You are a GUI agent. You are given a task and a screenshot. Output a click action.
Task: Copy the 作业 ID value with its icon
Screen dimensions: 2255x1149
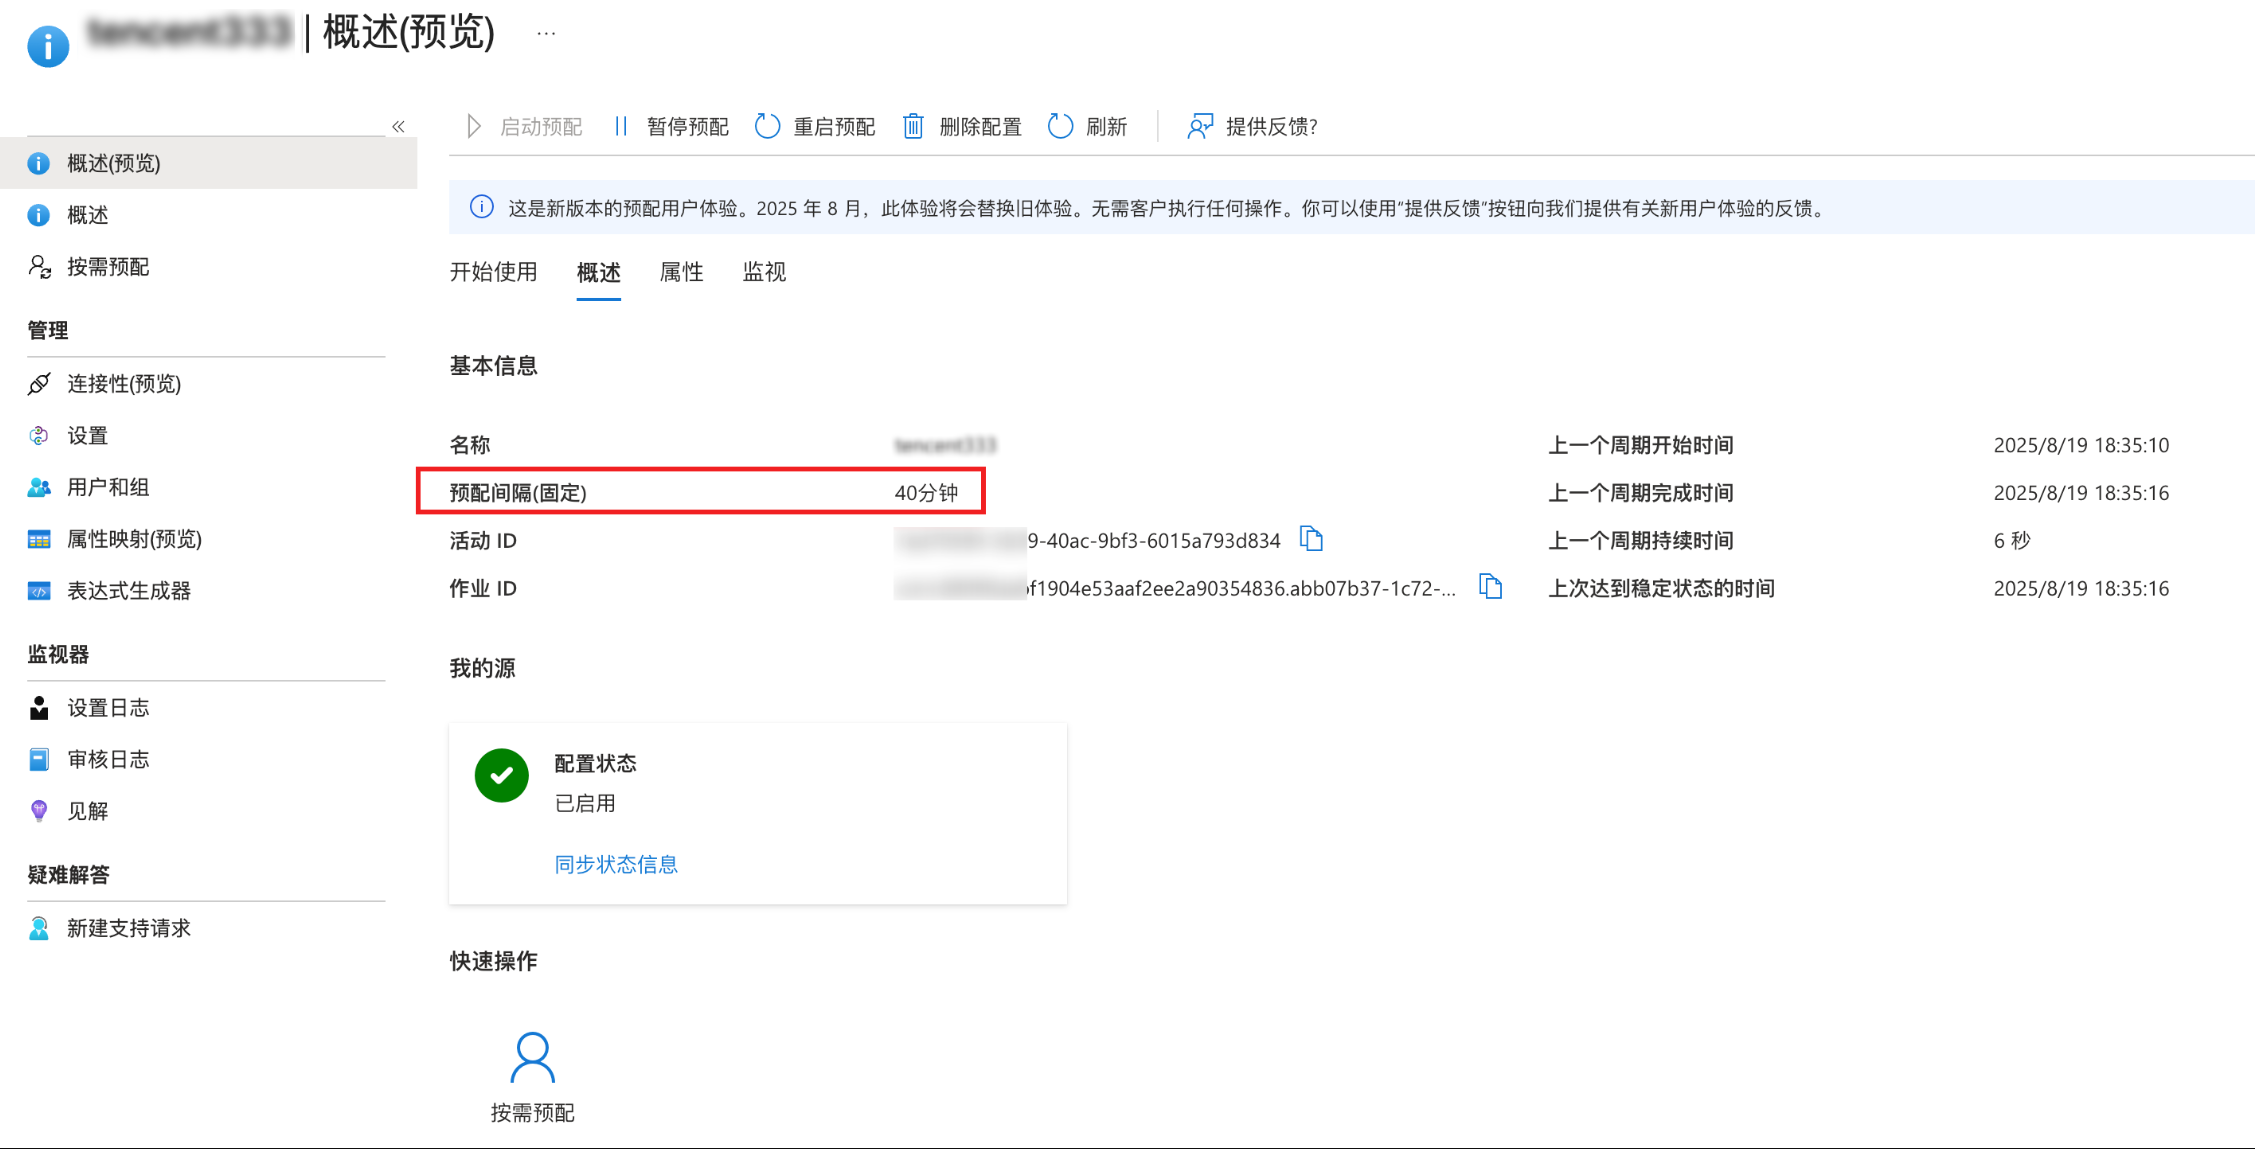(x=1490, y=587)
